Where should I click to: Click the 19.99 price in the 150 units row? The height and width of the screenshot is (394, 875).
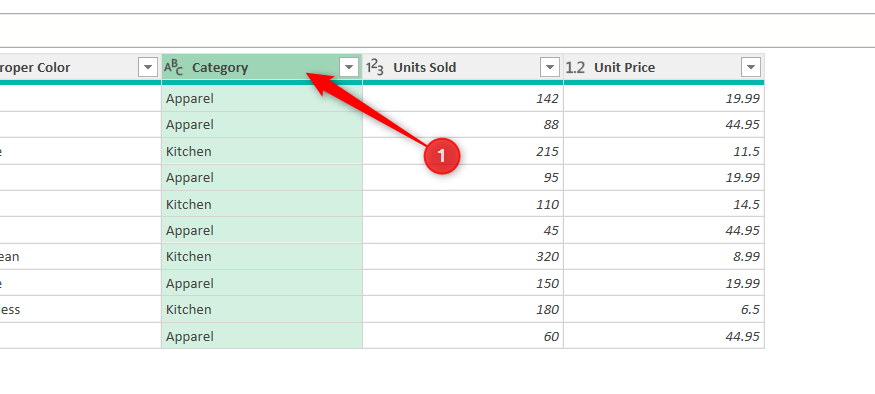pyautogui.click(x=664, y=283)
